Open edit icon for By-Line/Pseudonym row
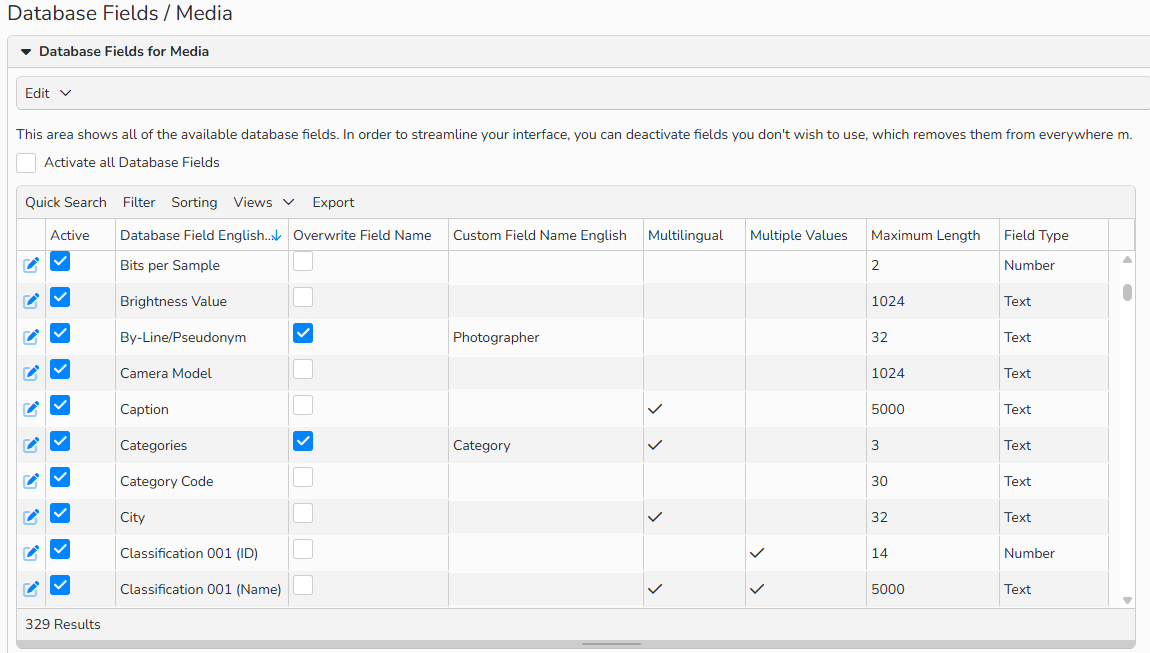 31,337
